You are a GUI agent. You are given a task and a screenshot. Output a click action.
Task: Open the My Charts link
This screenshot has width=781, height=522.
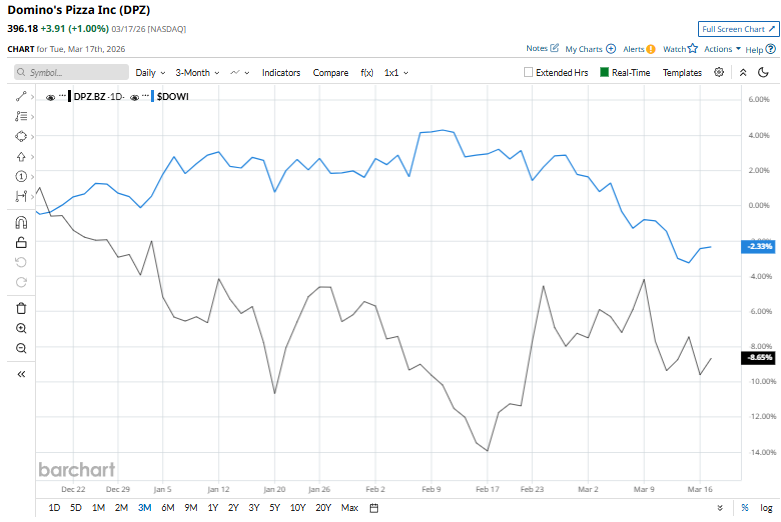[x=590, y=48]
